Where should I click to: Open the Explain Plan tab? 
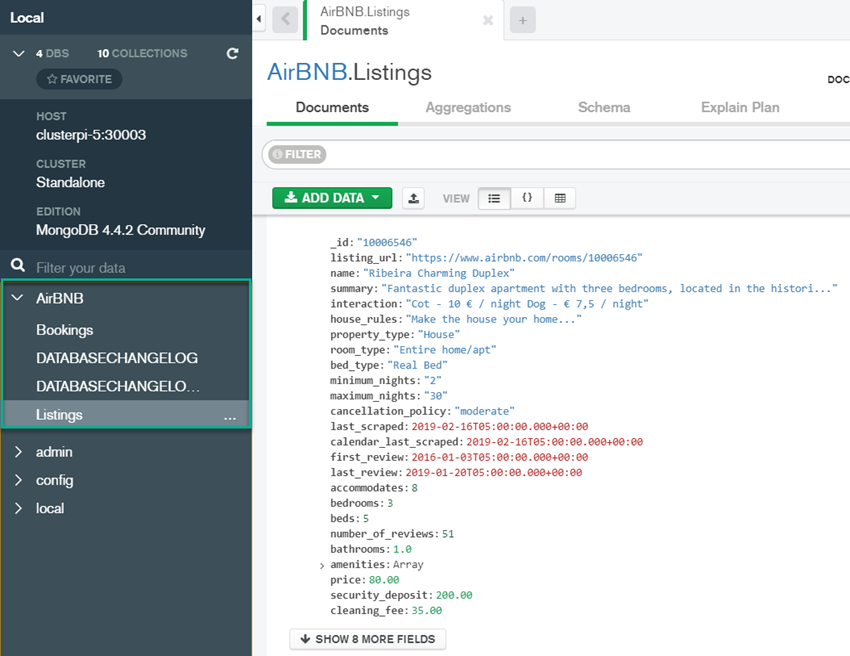[740, 107]
